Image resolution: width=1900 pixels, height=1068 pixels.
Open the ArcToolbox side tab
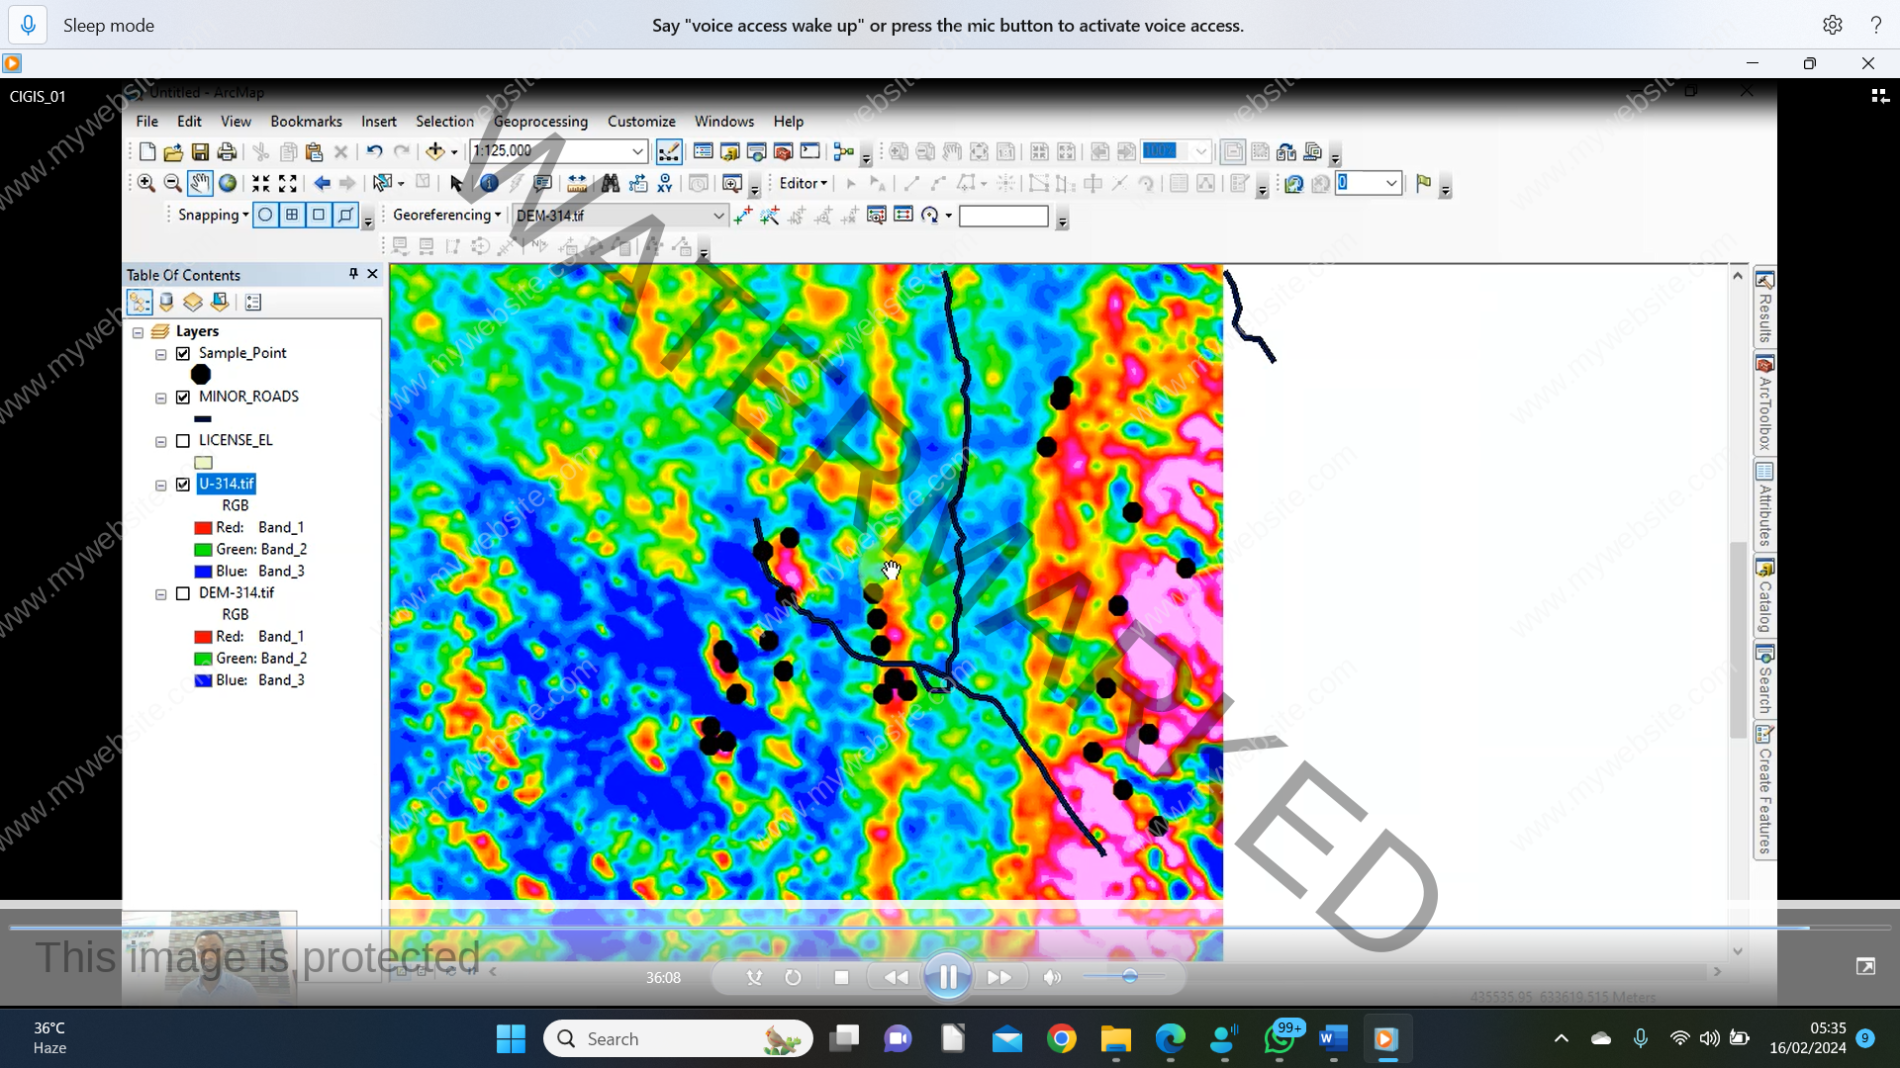(1765, 404)
